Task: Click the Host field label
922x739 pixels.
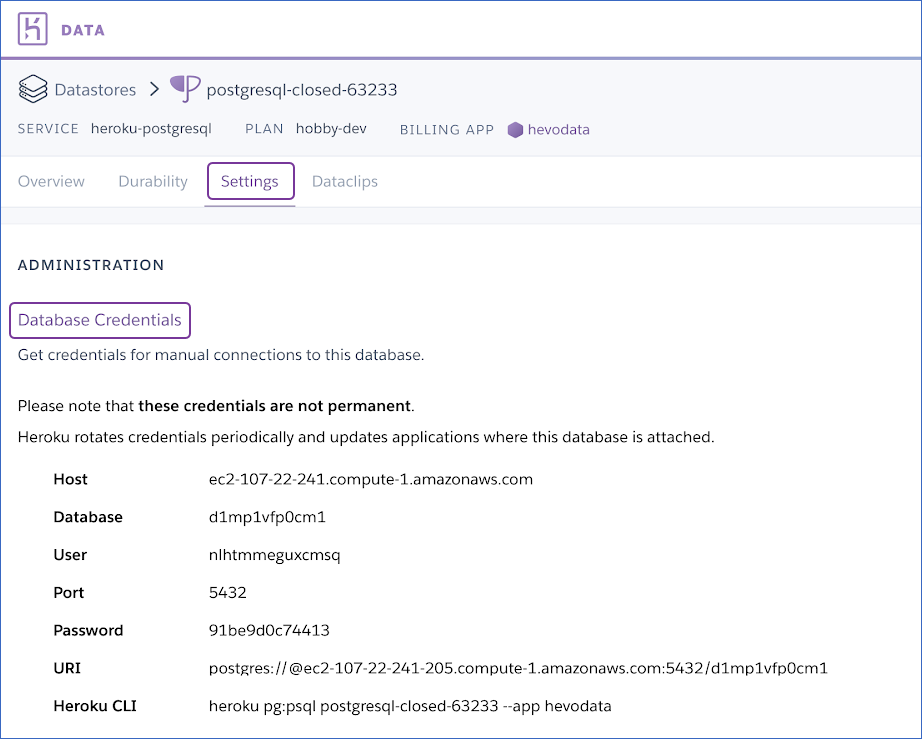Action: pos(71,479)
